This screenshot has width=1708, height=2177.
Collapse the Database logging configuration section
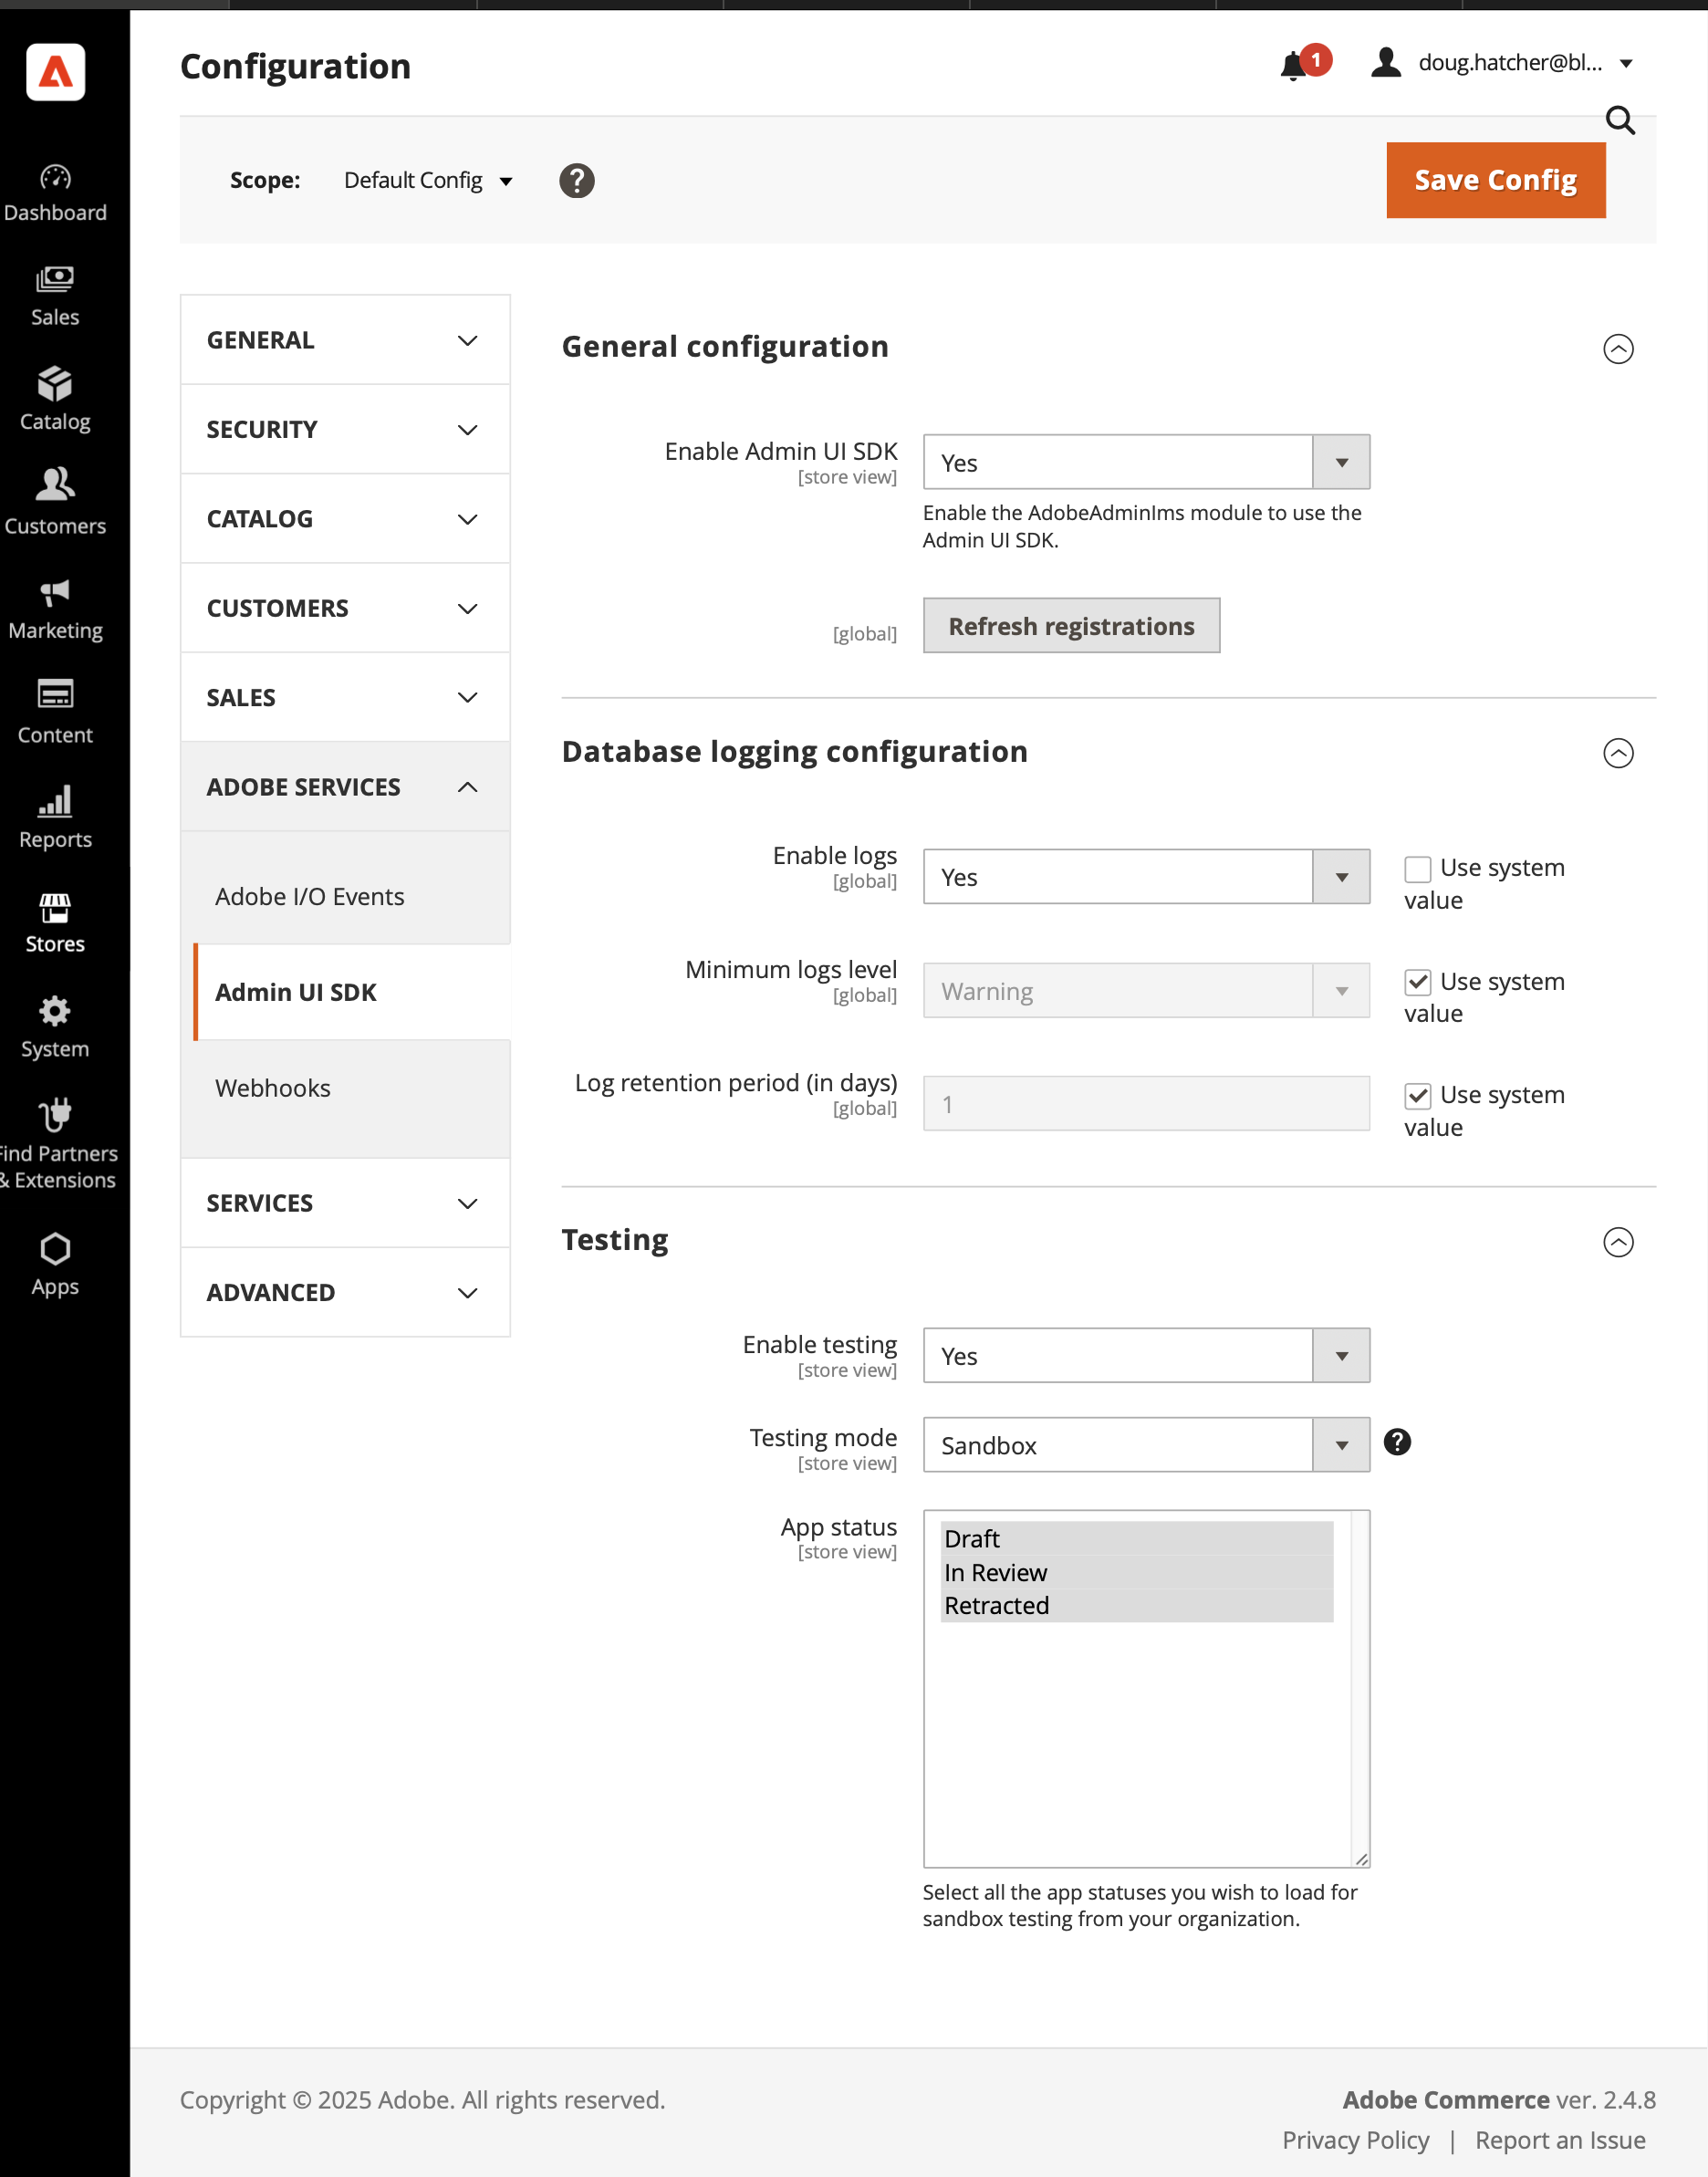coord(1618,753)
